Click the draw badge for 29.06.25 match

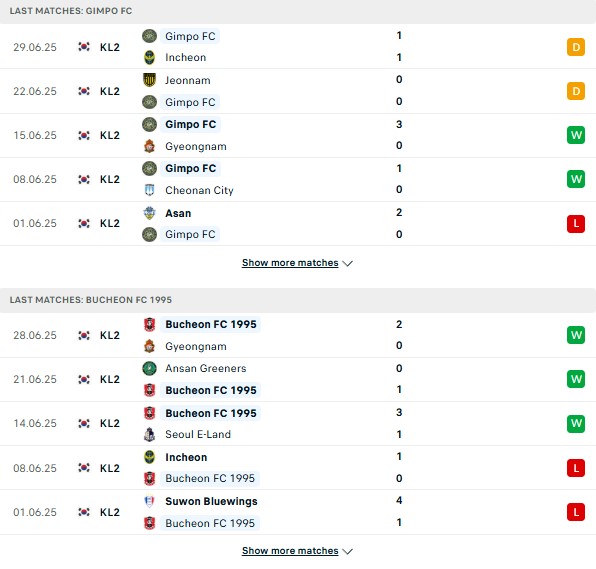pos(576,48)
